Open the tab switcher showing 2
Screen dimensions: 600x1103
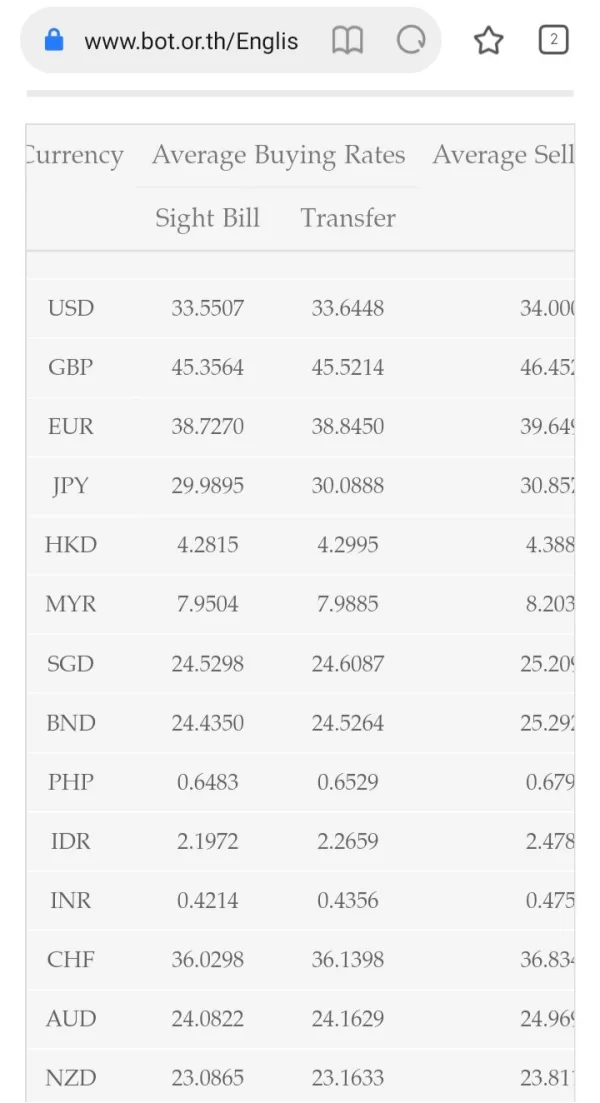[553, 40]
